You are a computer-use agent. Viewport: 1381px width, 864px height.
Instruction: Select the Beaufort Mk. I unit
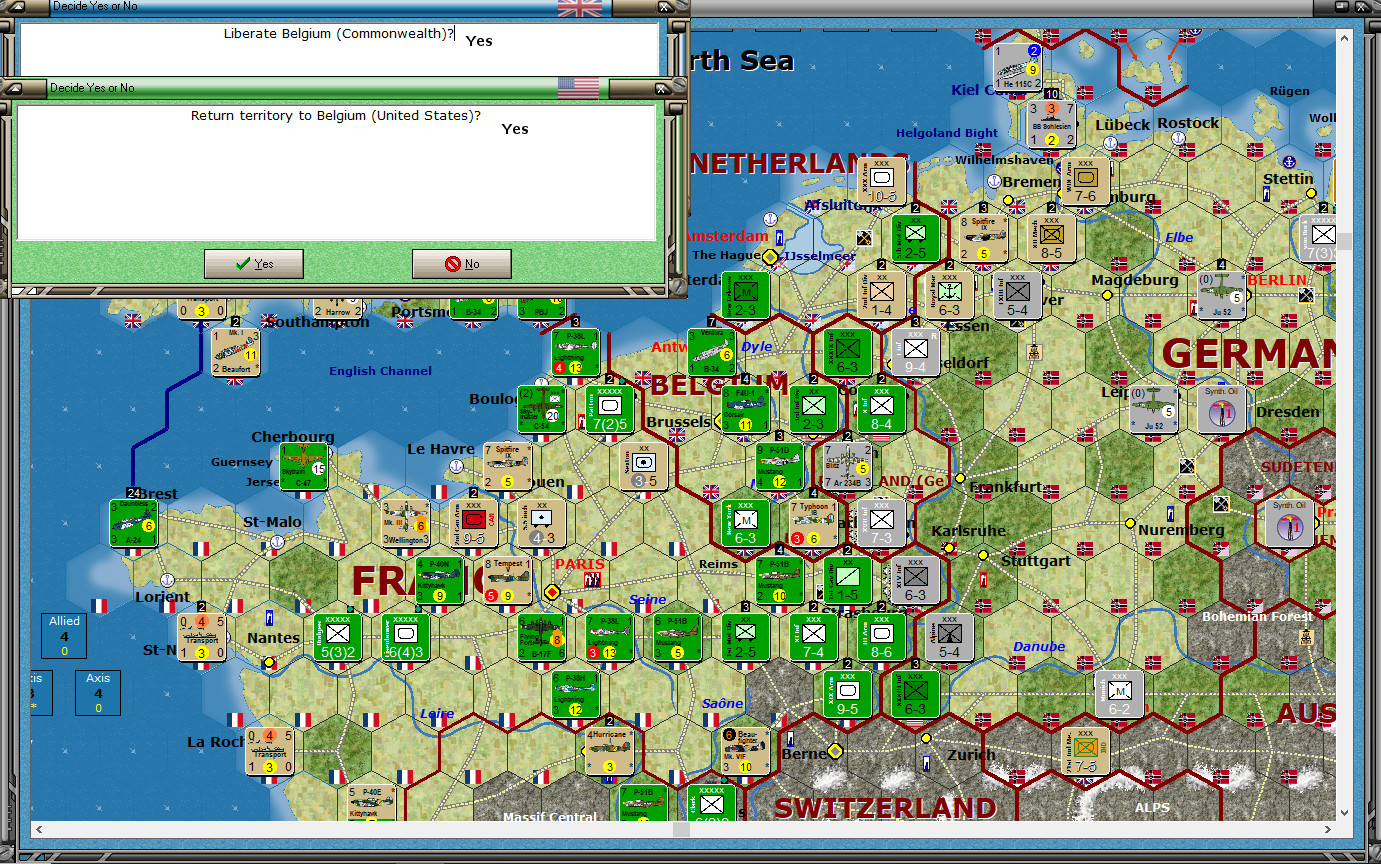pyautogui.click(x=236, y=352)
